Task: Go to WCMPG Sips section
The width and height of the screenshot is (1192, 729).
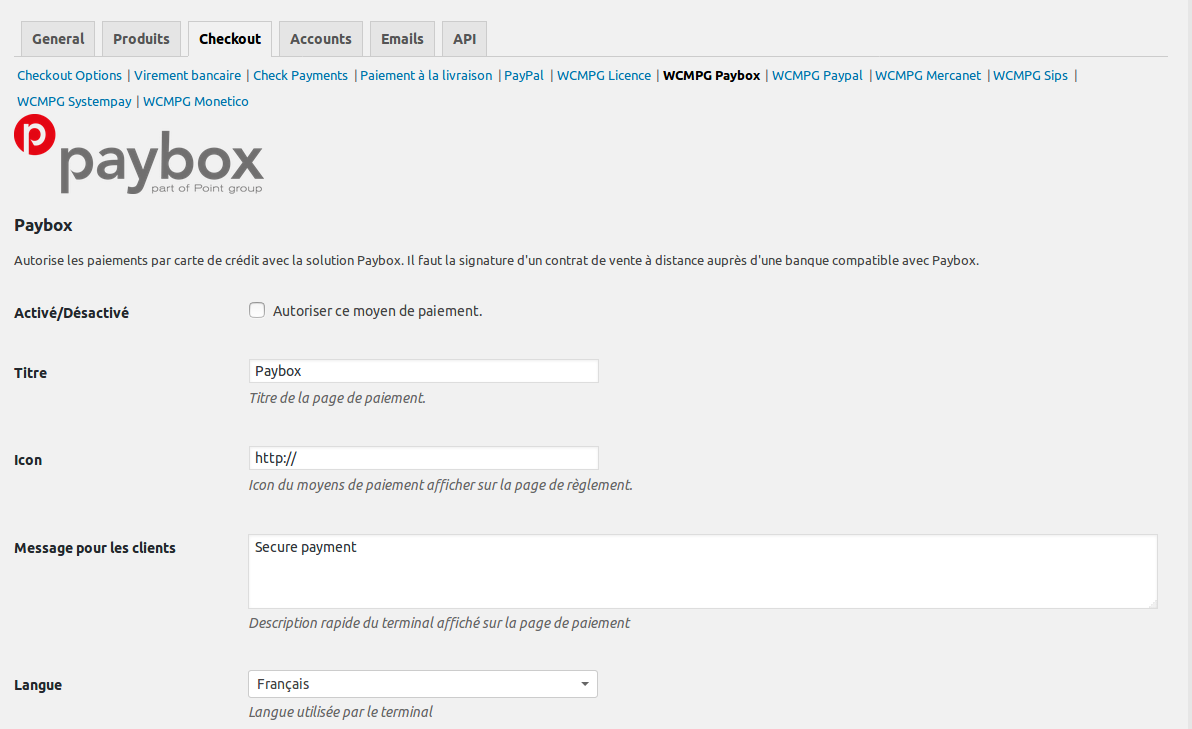Action: pos(1030,75)
